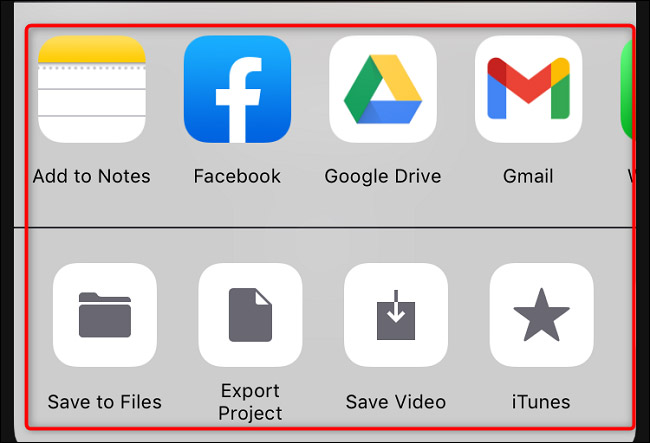Select the iTunes star icon
Screen dimensions: 650x443
(541, 315)
